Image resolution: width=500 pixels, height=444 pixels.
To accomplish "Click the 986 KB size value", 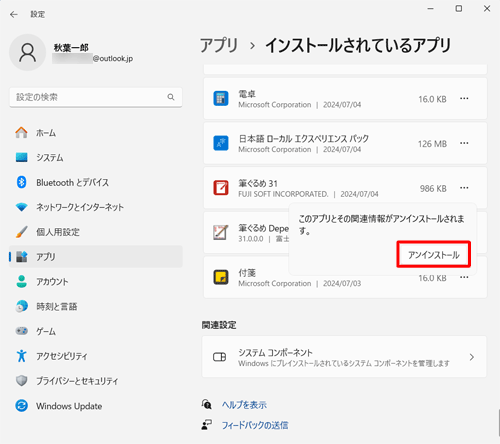I will tap(433, 188).
